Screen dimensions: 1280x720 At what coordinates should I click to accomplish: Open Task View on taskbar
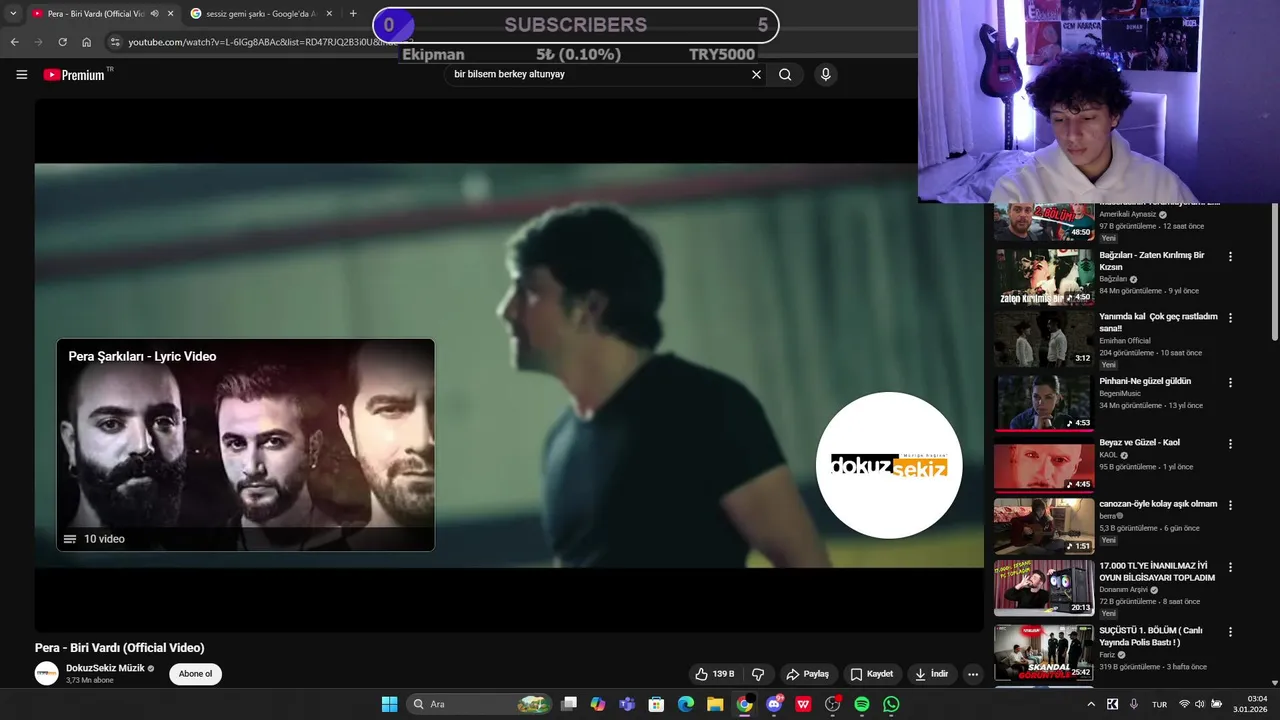pos(569,704)
